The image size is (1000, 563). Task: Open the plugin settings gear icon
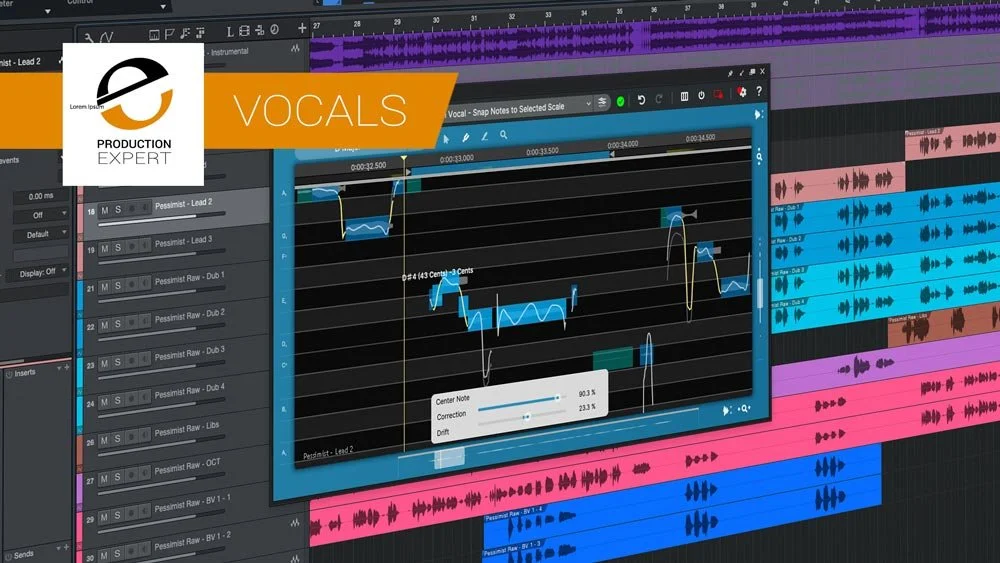pyautogui.click(x=742, y=93)
